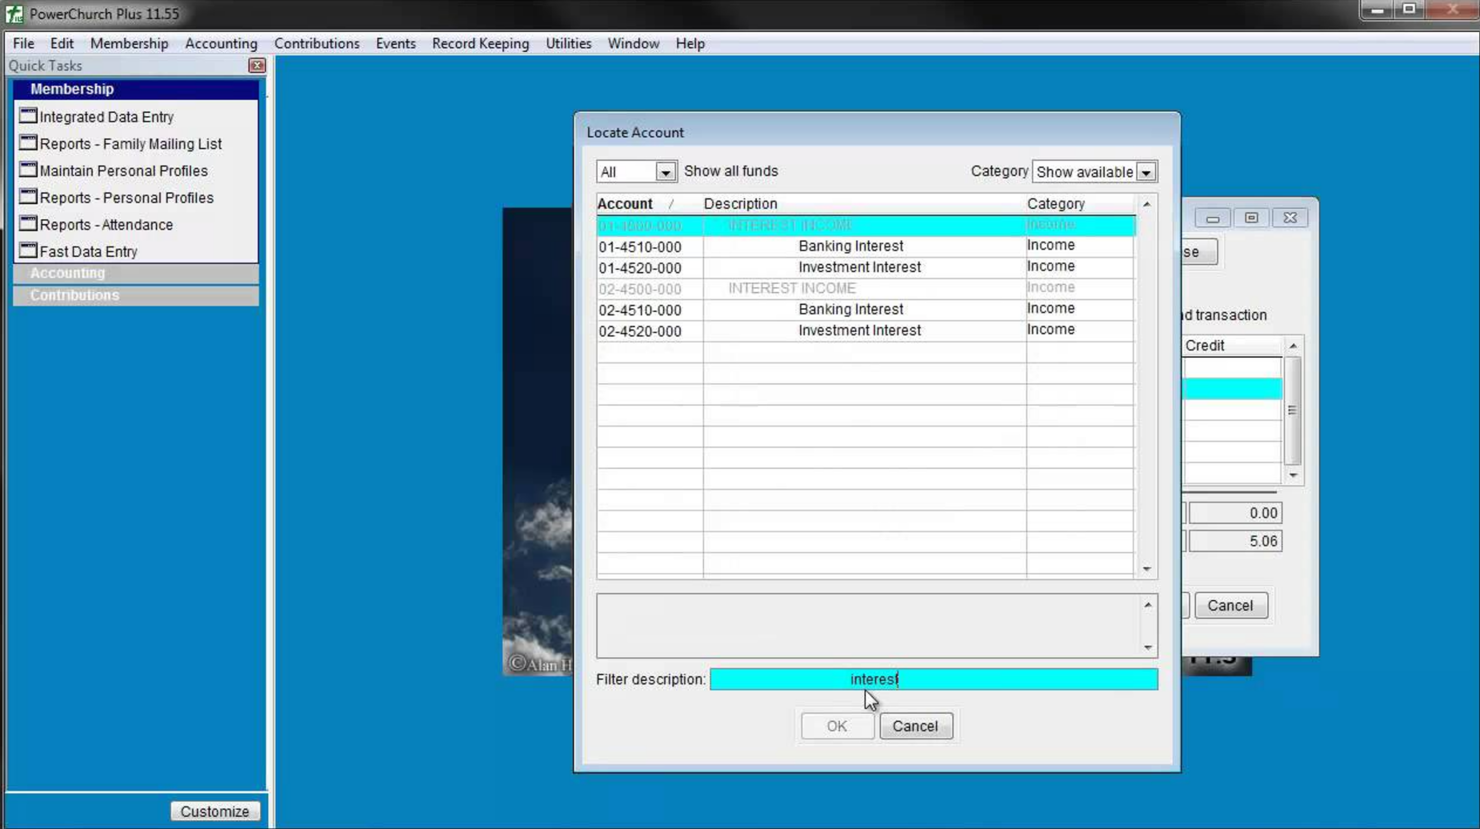The height and width of the screenshot is (829, 1480).
Task: Click the notes box scroll down arrow
Action: (1148, 647)
